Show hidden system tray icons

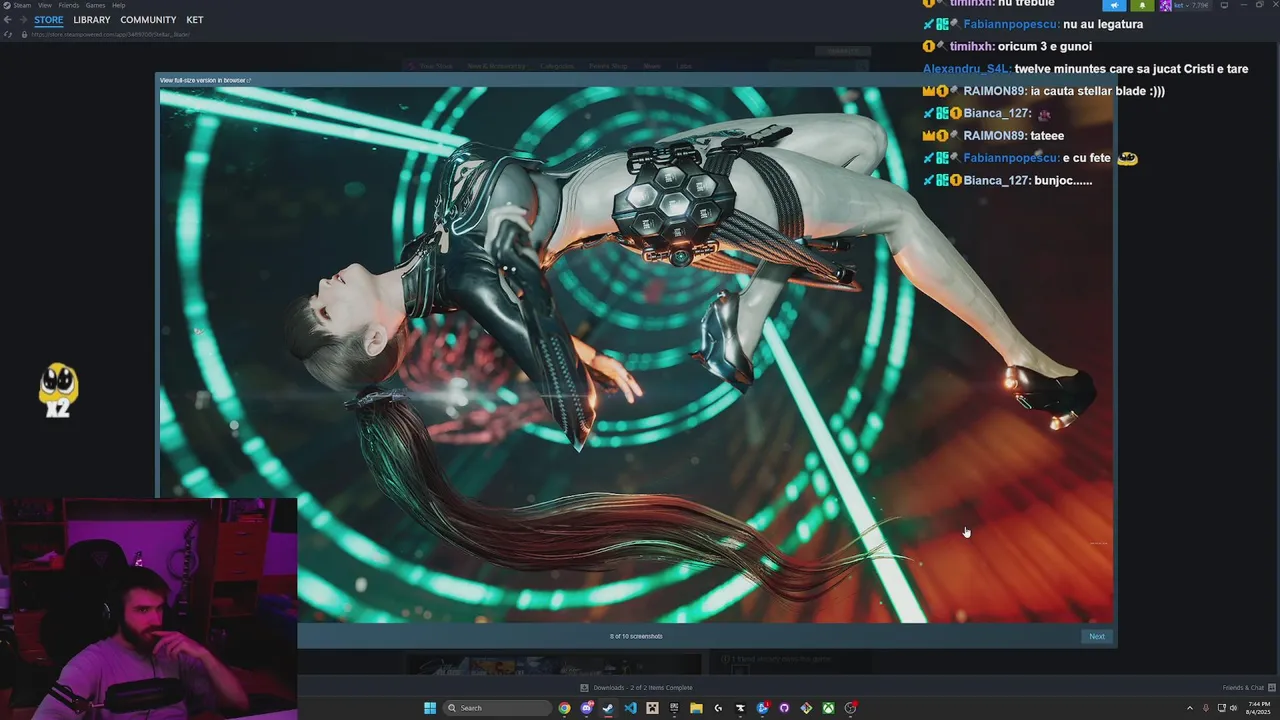pyautogui.click(x=1189, y=708)
